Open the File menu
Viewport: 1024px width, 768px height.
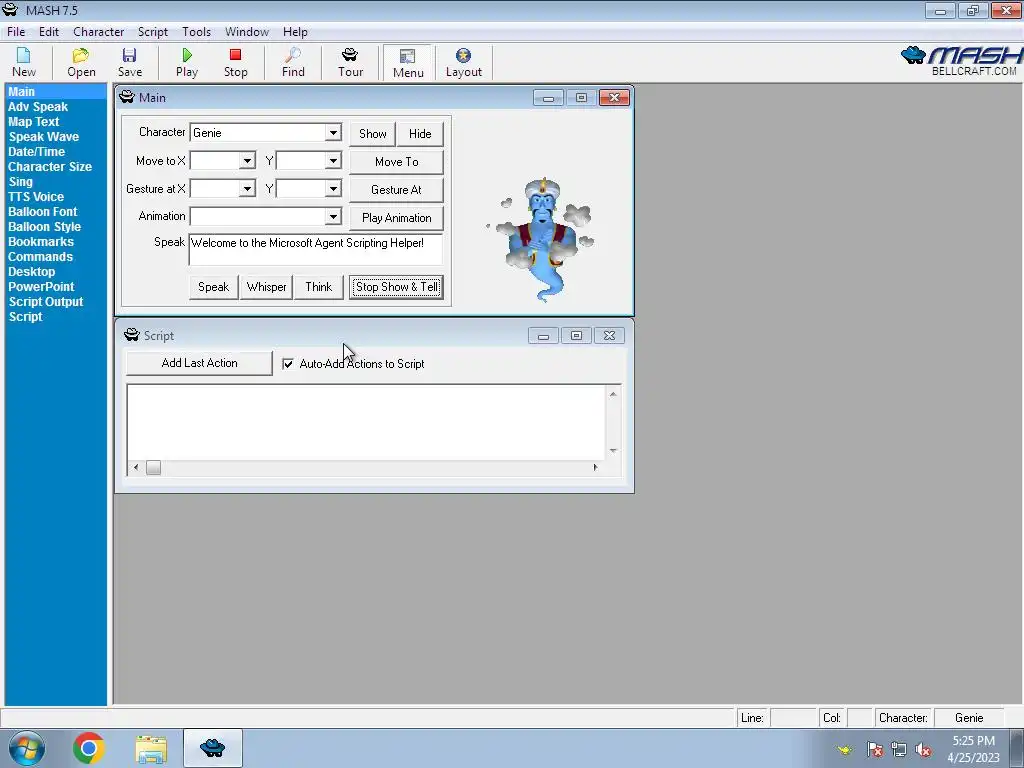click(16, 31)
